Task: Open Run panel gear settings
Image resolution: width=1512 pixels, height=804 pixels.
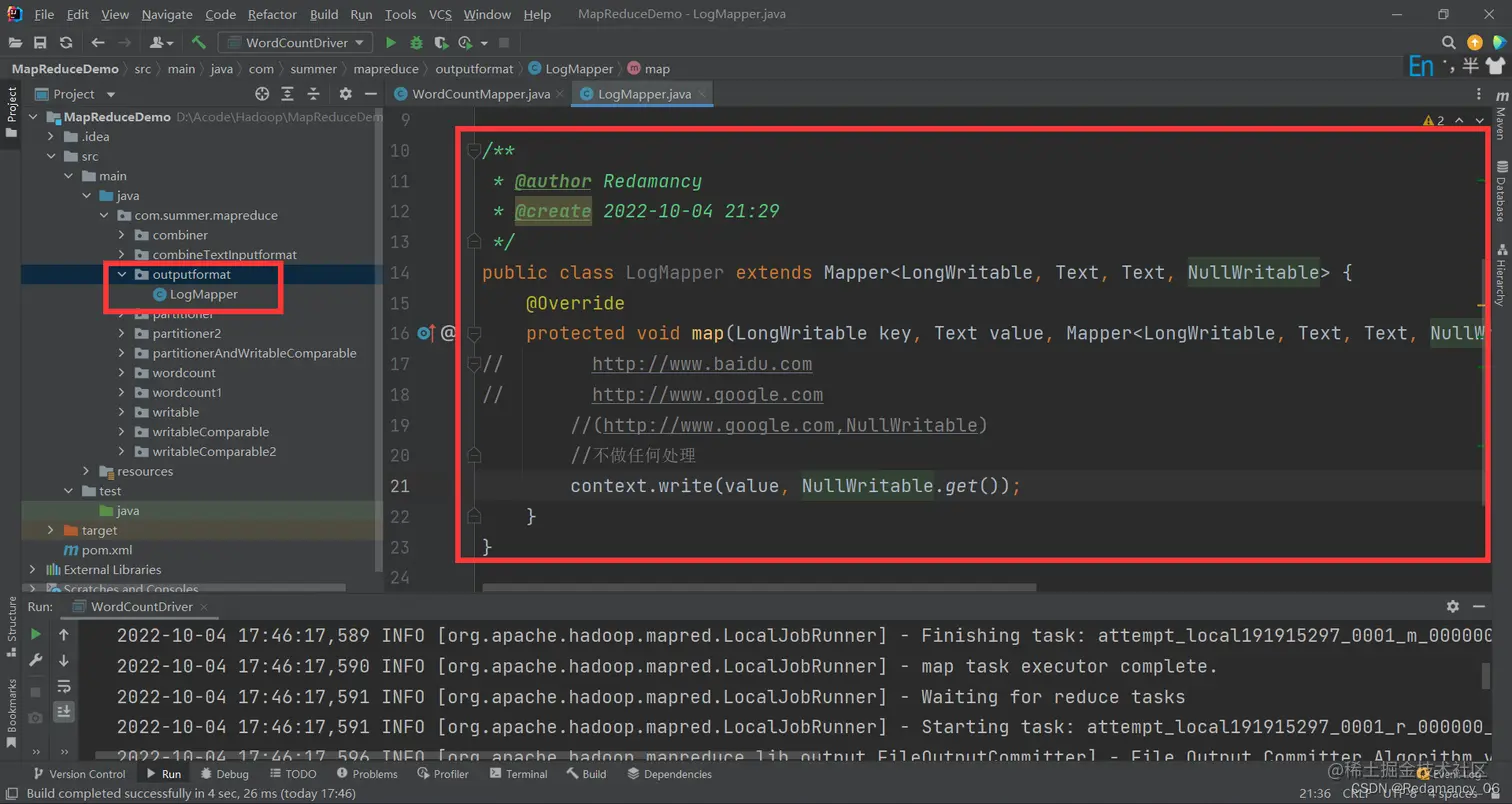Action: pyautogui.click(x=1453, y=606)
